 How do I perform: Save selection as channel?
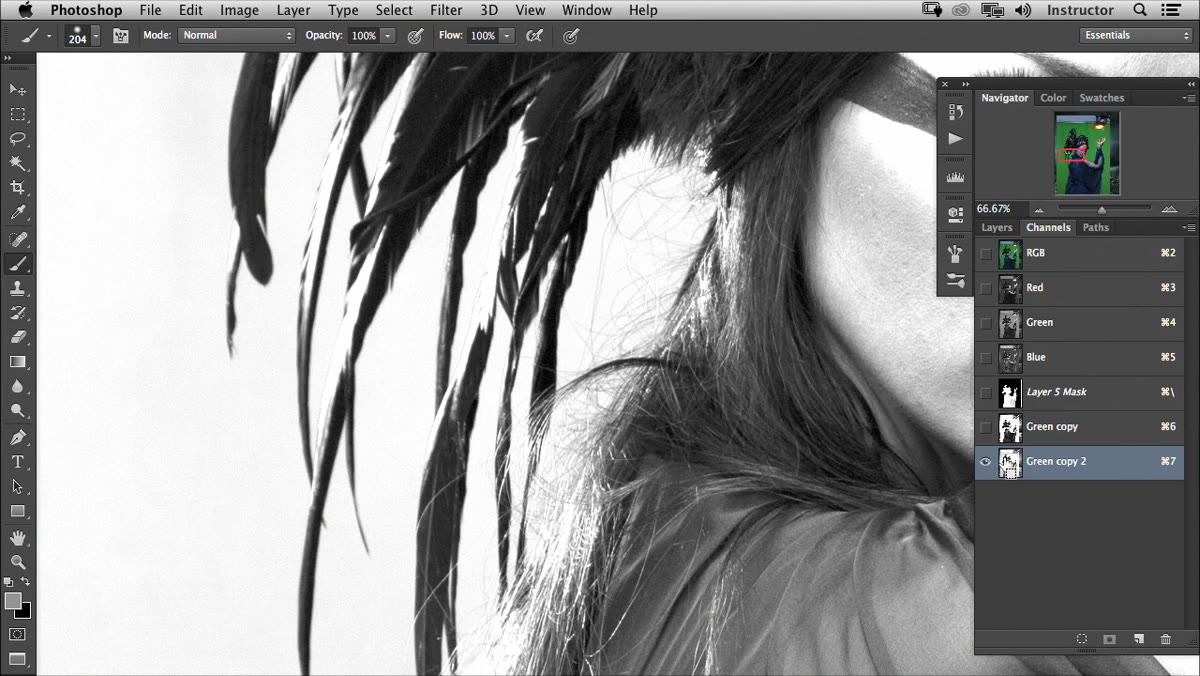pos(1110,639)
